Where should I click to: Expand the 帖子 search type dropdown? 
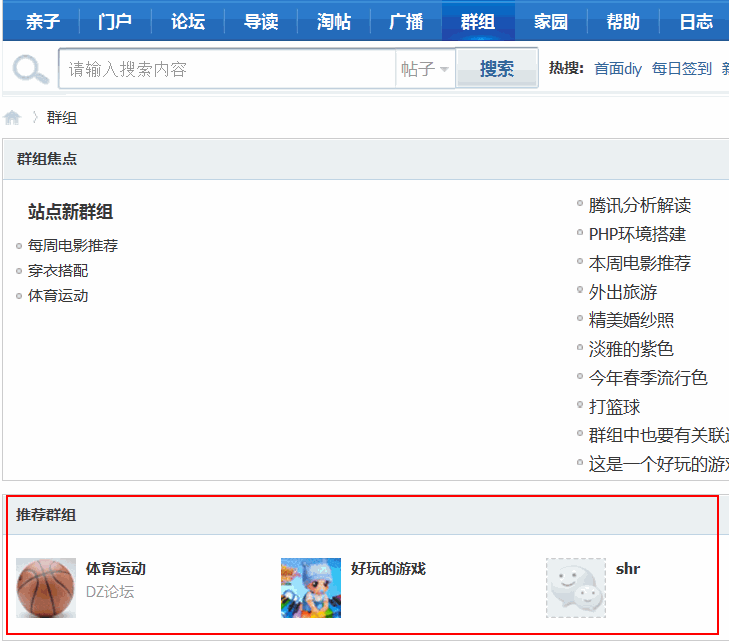click(425, 69)
